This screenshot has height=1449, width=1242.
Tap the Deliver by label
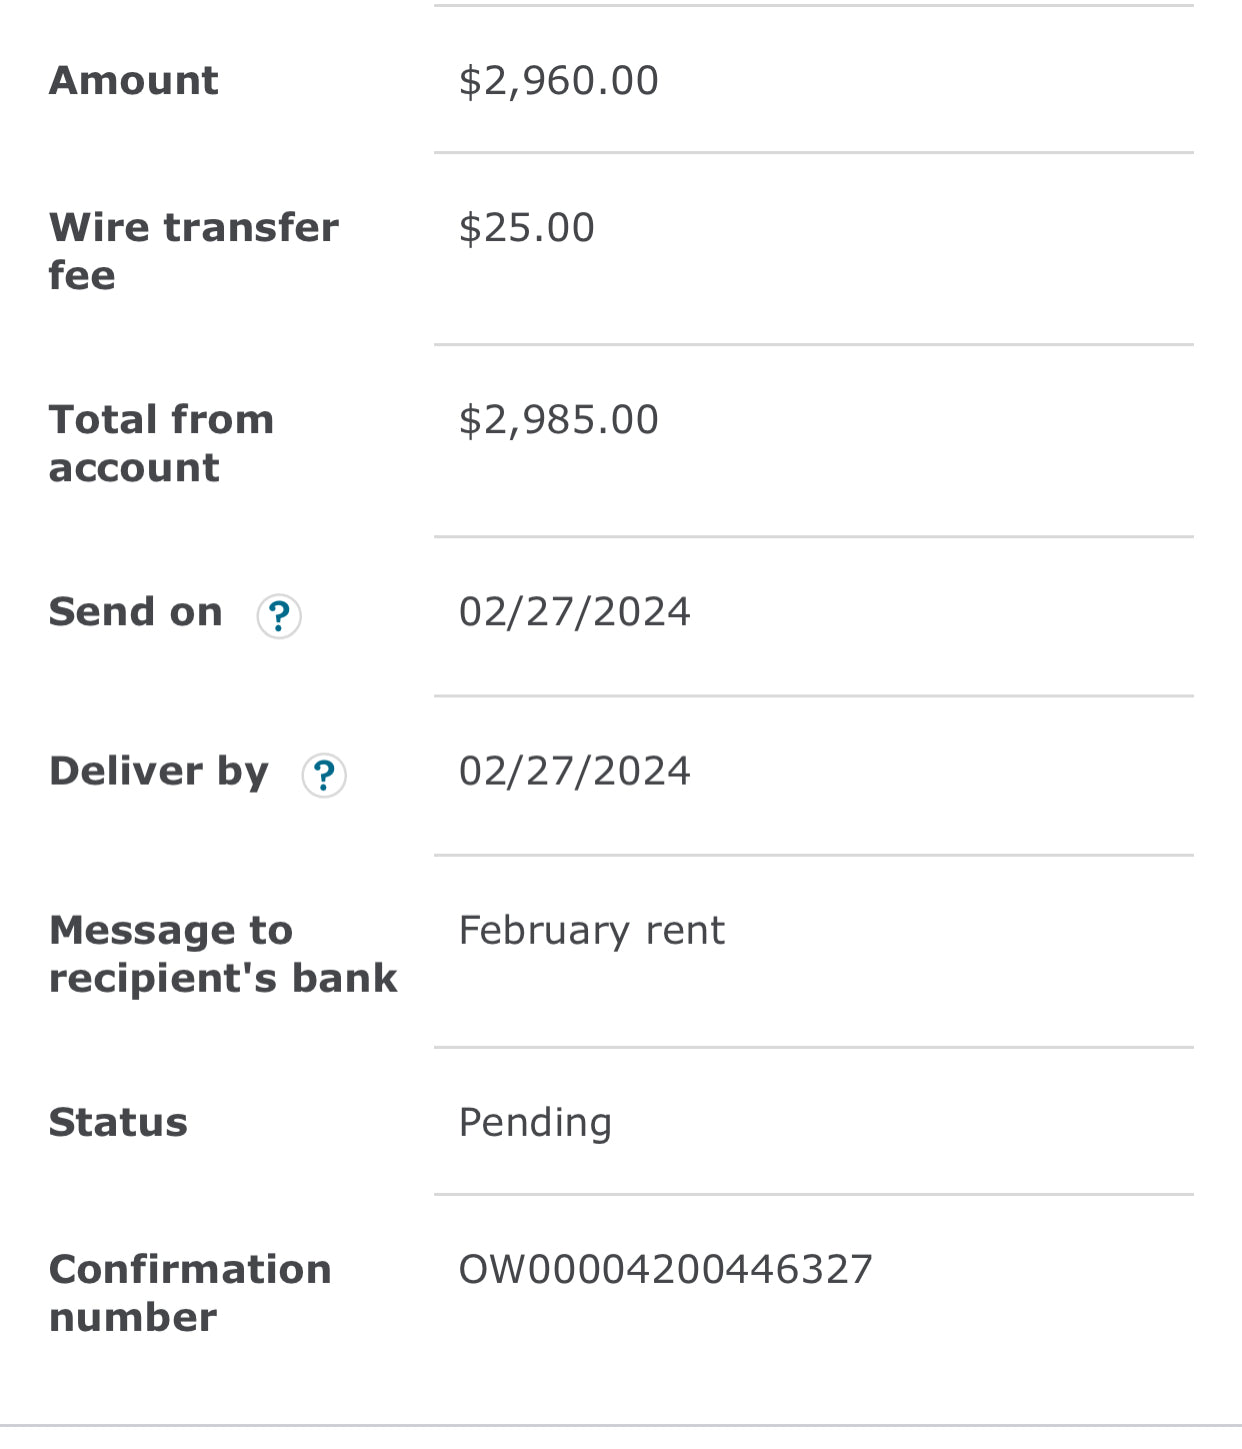click(159, 772)
